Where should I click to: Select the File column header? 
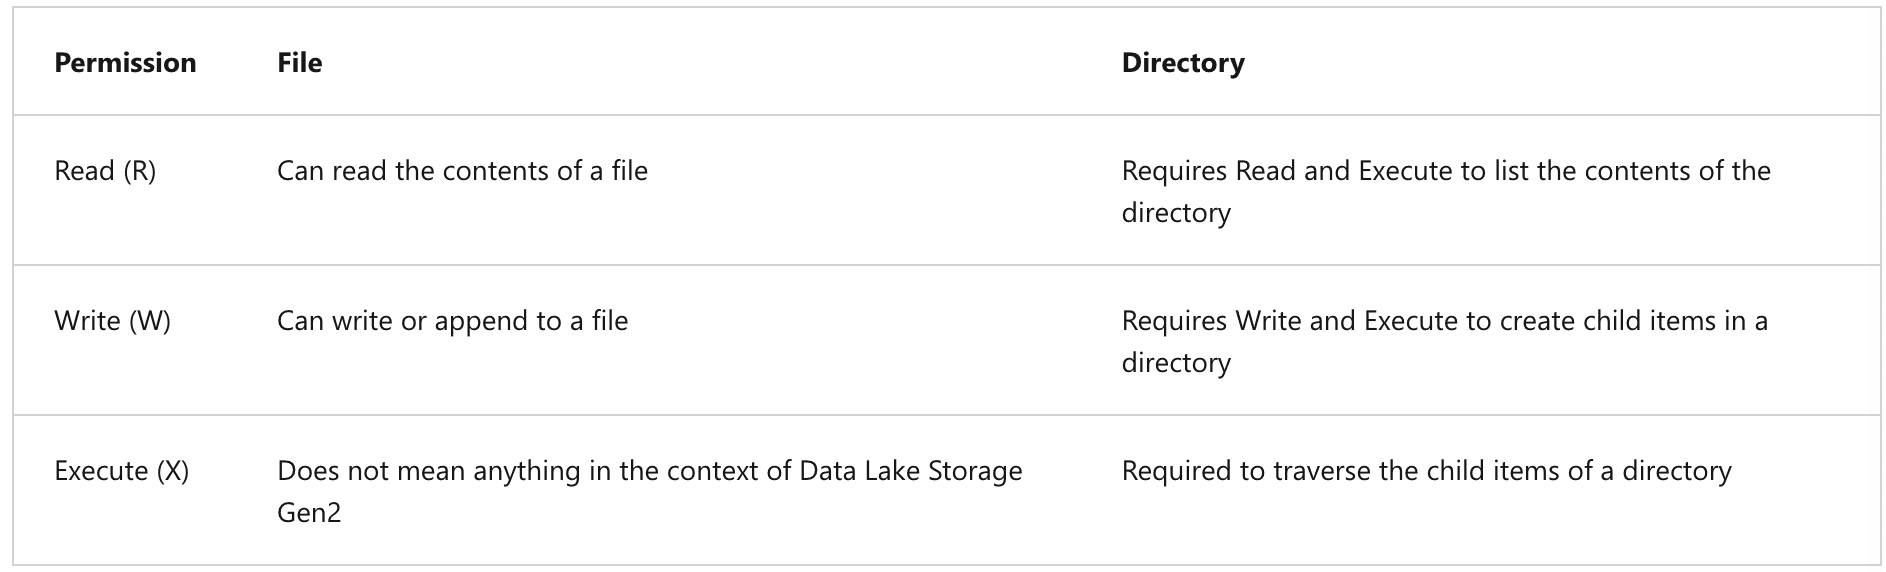coord(299,63)
